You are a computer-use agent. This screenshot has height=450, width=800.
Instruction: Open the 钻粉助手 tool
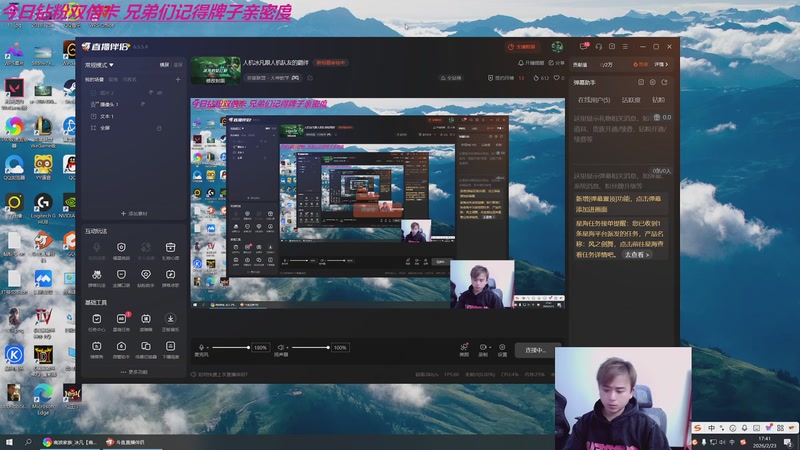[x=146, y=278]
